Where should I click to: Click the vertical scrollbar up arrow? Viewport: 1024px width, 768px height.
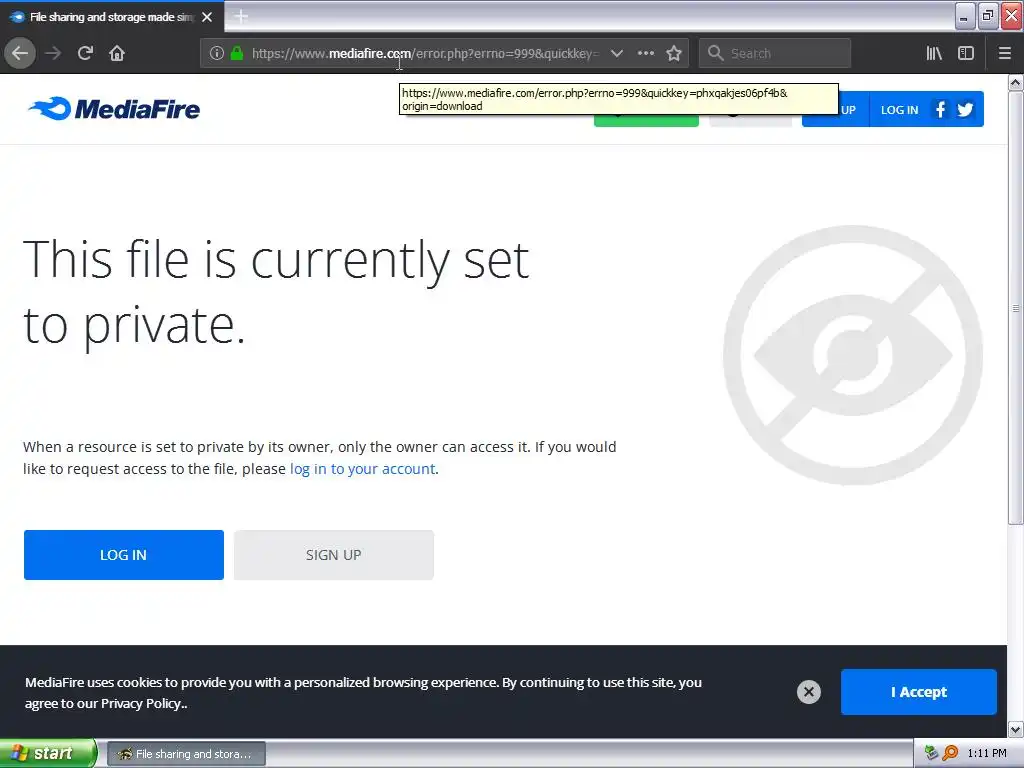1016,83
